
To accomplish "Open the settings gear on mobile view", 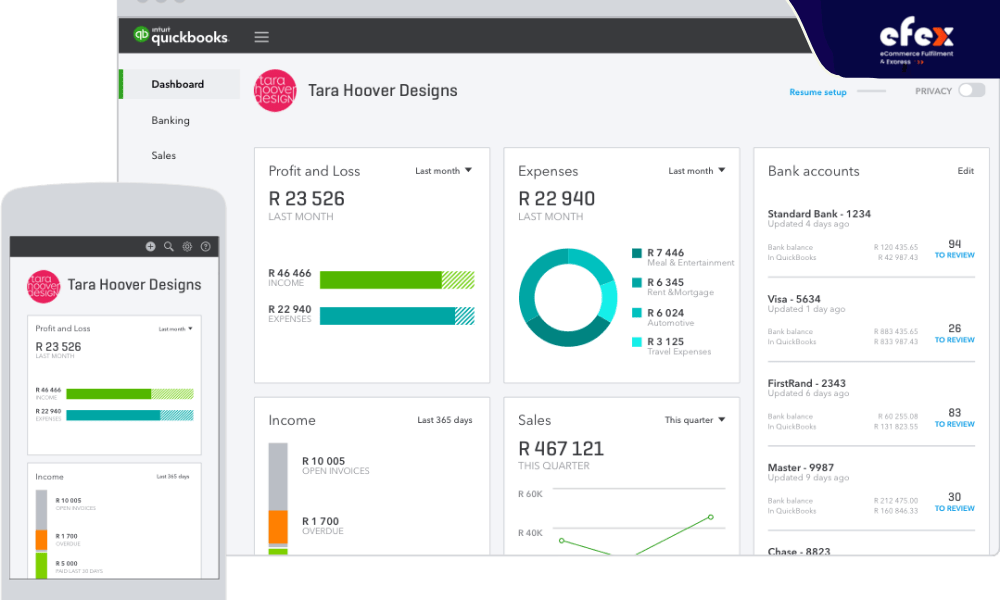I will [x=188, y=246].
